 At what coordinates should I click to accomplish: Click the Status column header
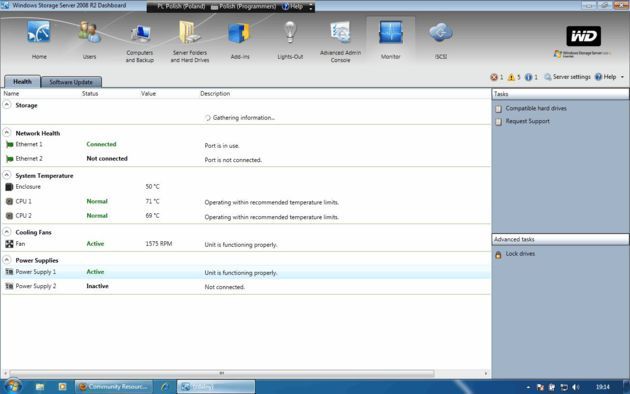(90, 94)
